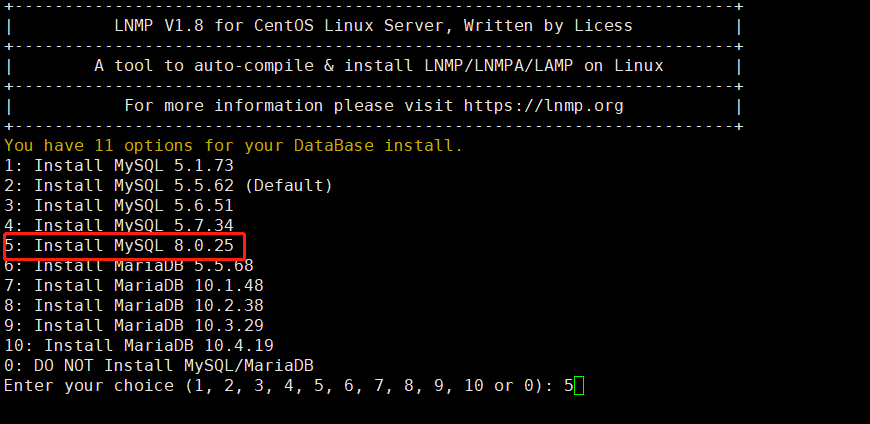Click the Install MariaDB 10.2.38 option
This screenshot has height=424, width=870.
coord(133,305)
